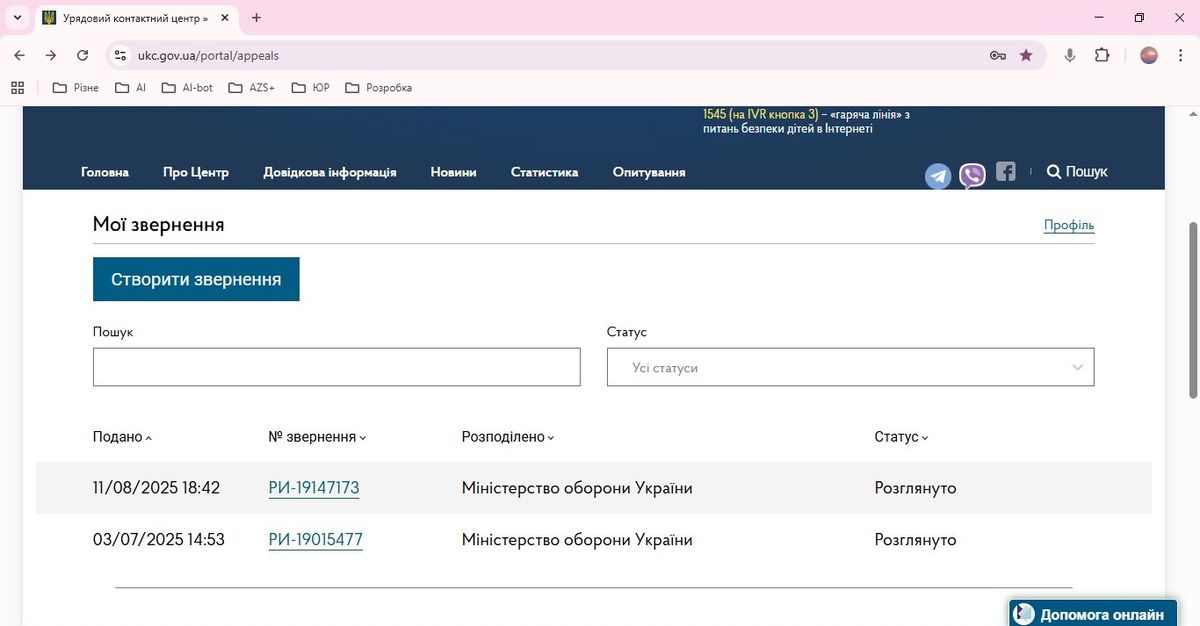1200x626 pixels.
Task: Close the Урядовий контактний центр tab
Action: tap(224, 18)
